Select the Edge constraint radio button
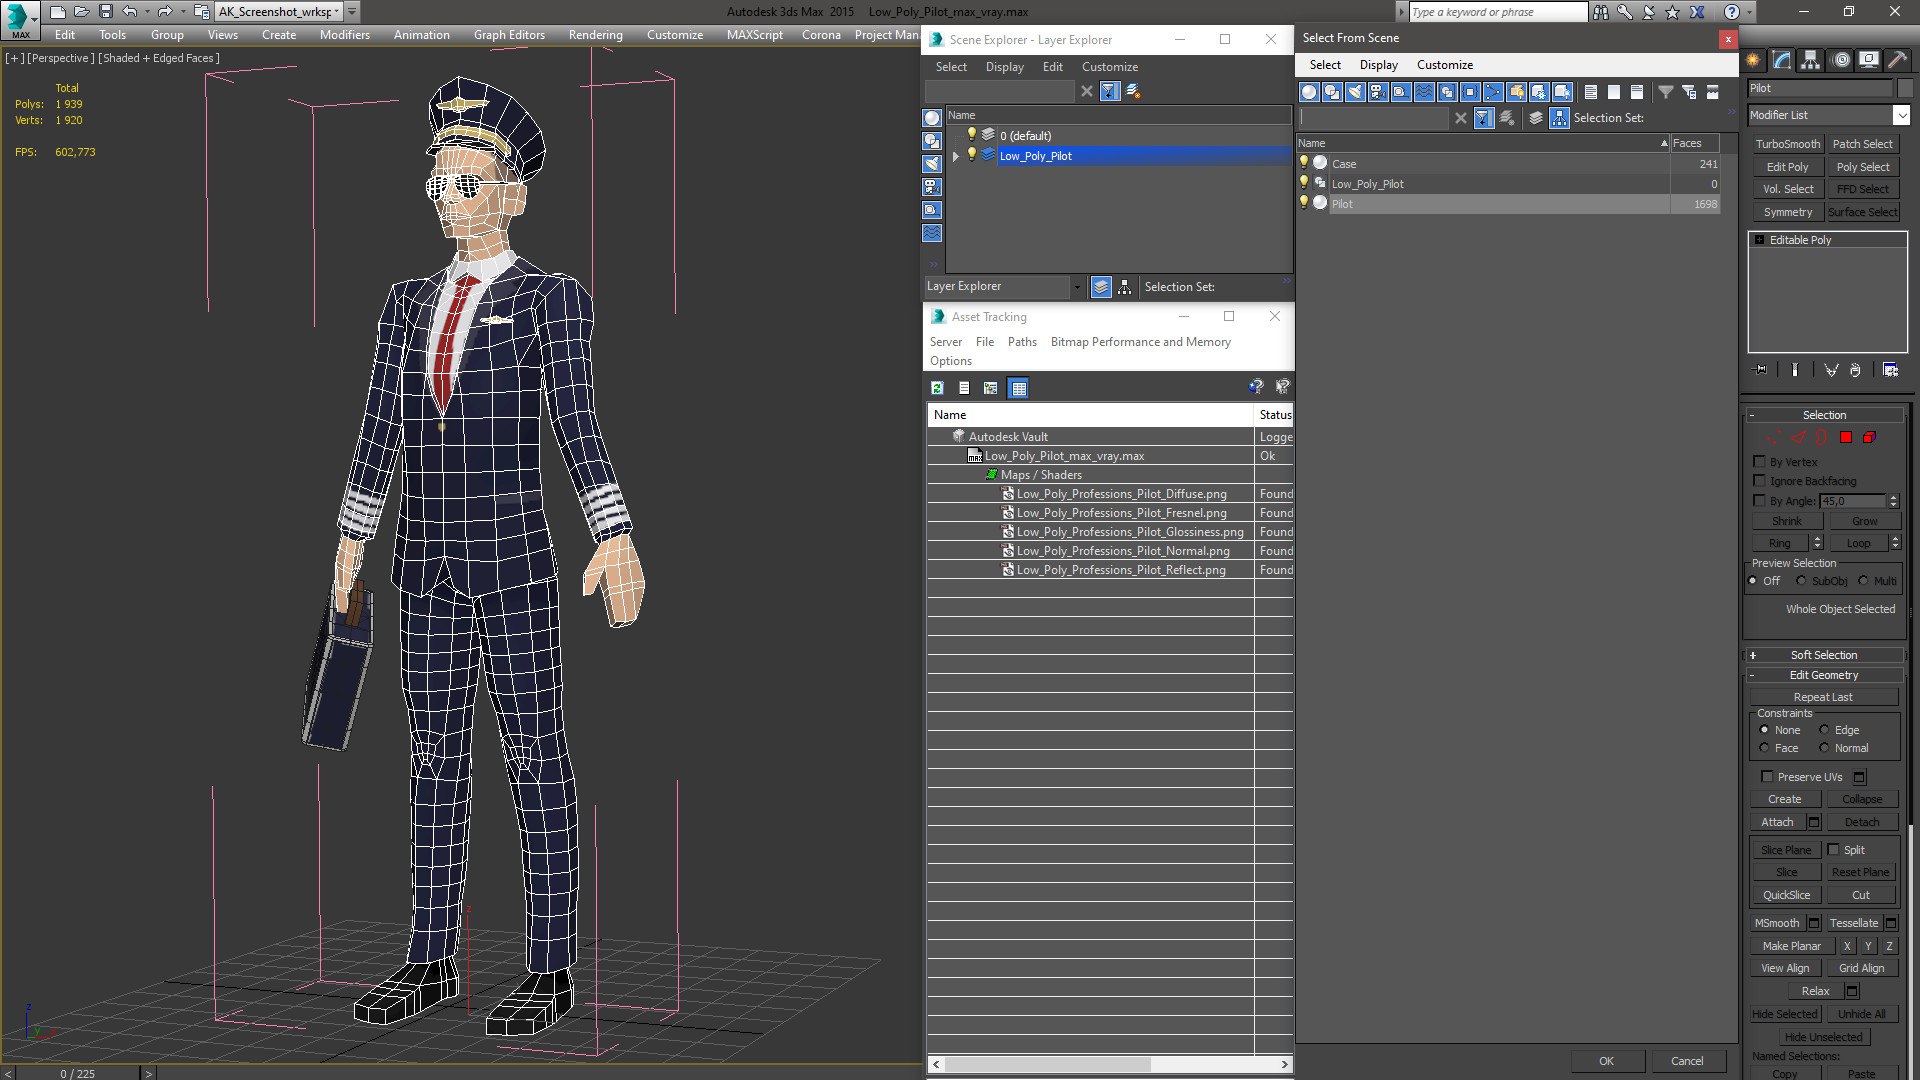 point(1824,730)
